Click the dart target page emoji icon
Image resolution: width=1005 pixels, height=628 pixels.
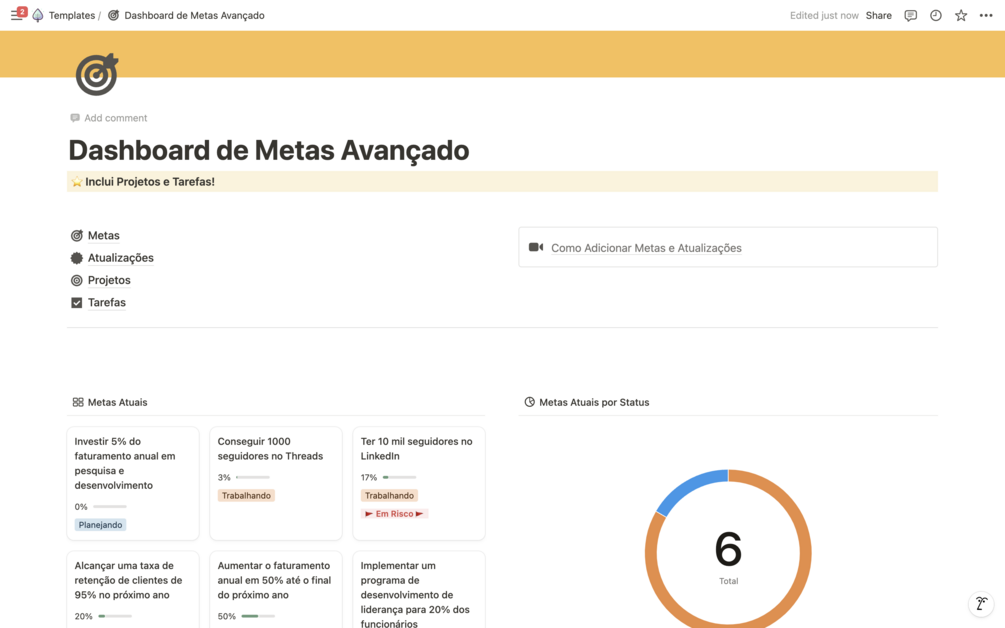(x=96, y=74)
